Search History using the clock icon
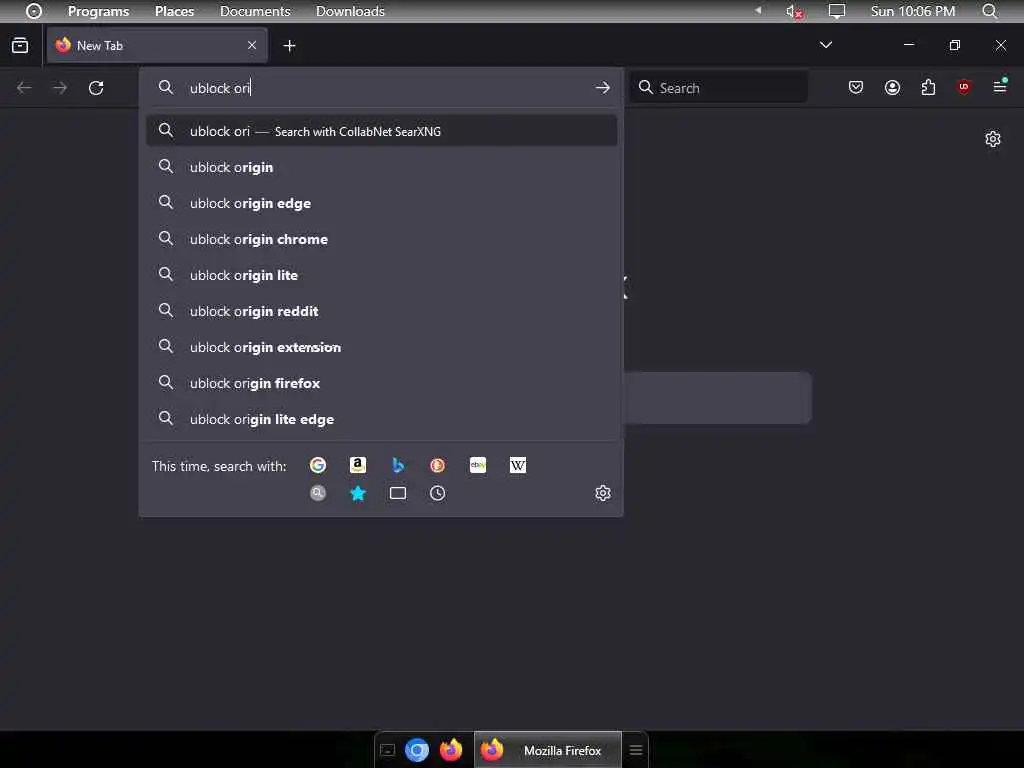 tap(438, 493)
